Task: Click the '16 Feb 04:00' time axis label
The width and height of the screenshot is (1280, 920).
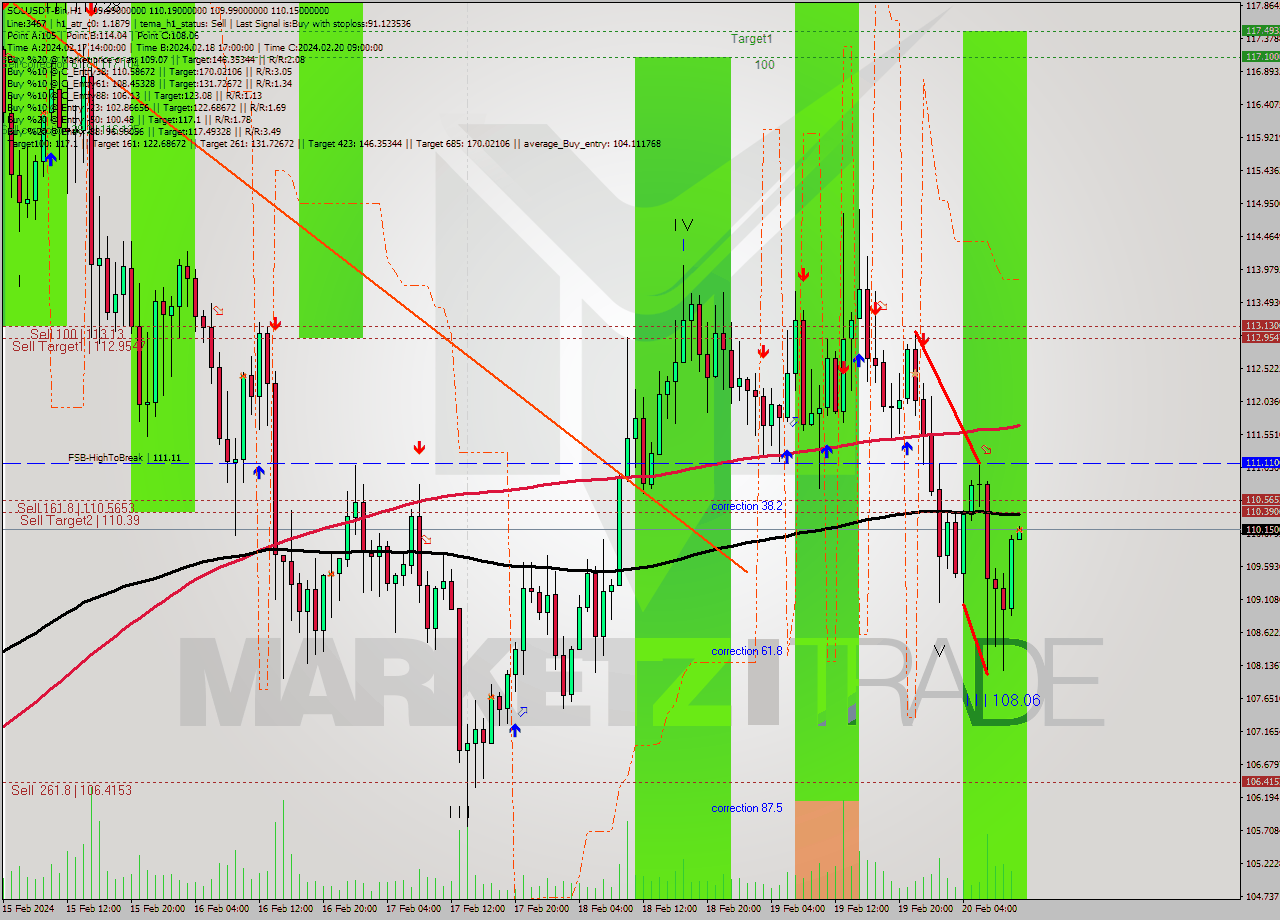Action: point(221,909)
